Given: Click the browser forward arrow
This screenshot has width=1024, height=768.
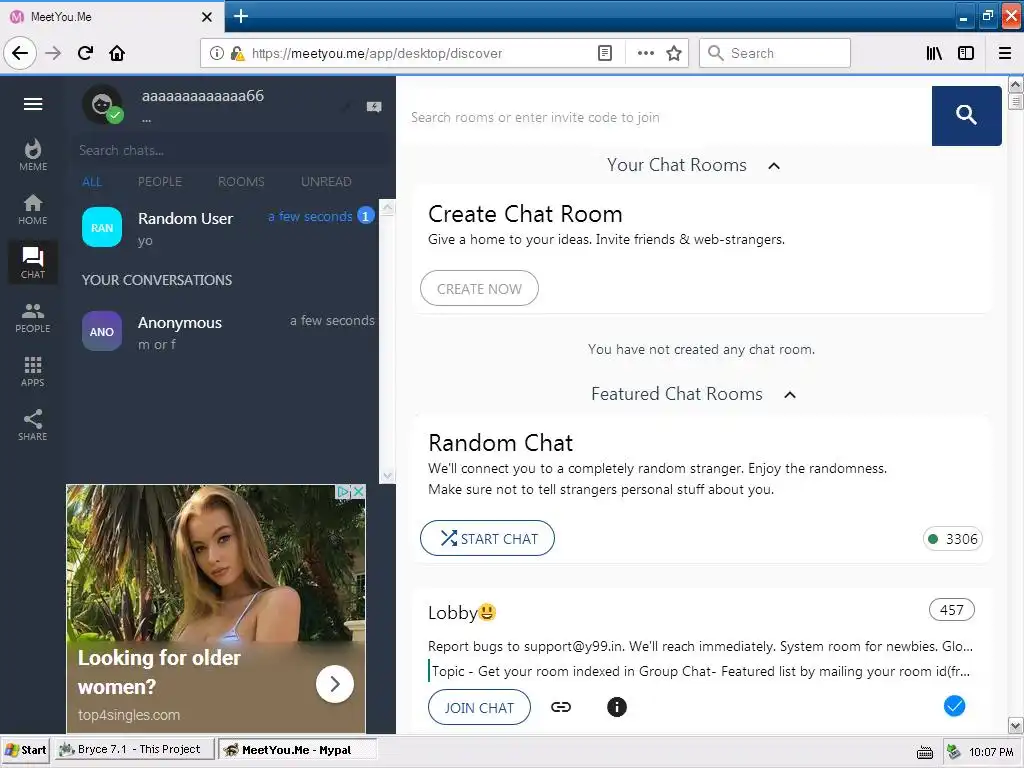Looking at the screenshot, I should [x=53, y=53].
